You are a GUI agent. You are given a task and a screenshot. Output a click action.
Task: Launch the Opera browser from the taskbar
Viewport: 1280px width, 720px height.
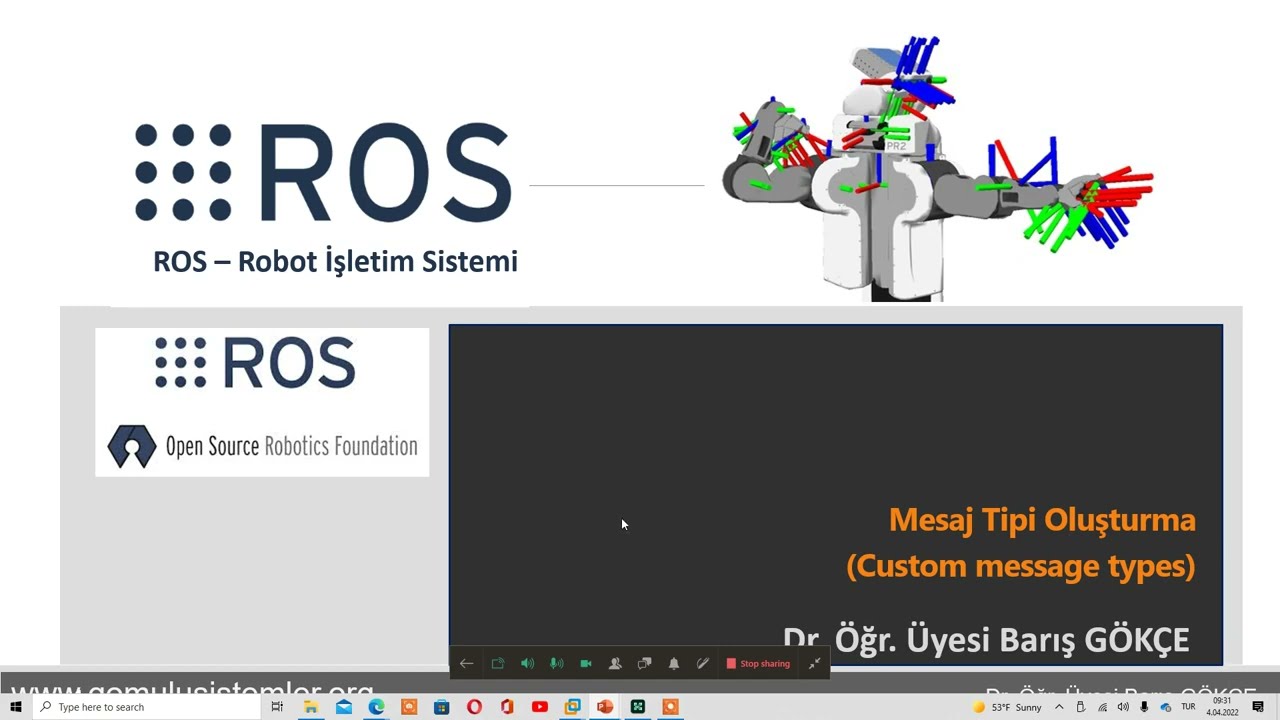pyautogui.click(x=474, y=707)
